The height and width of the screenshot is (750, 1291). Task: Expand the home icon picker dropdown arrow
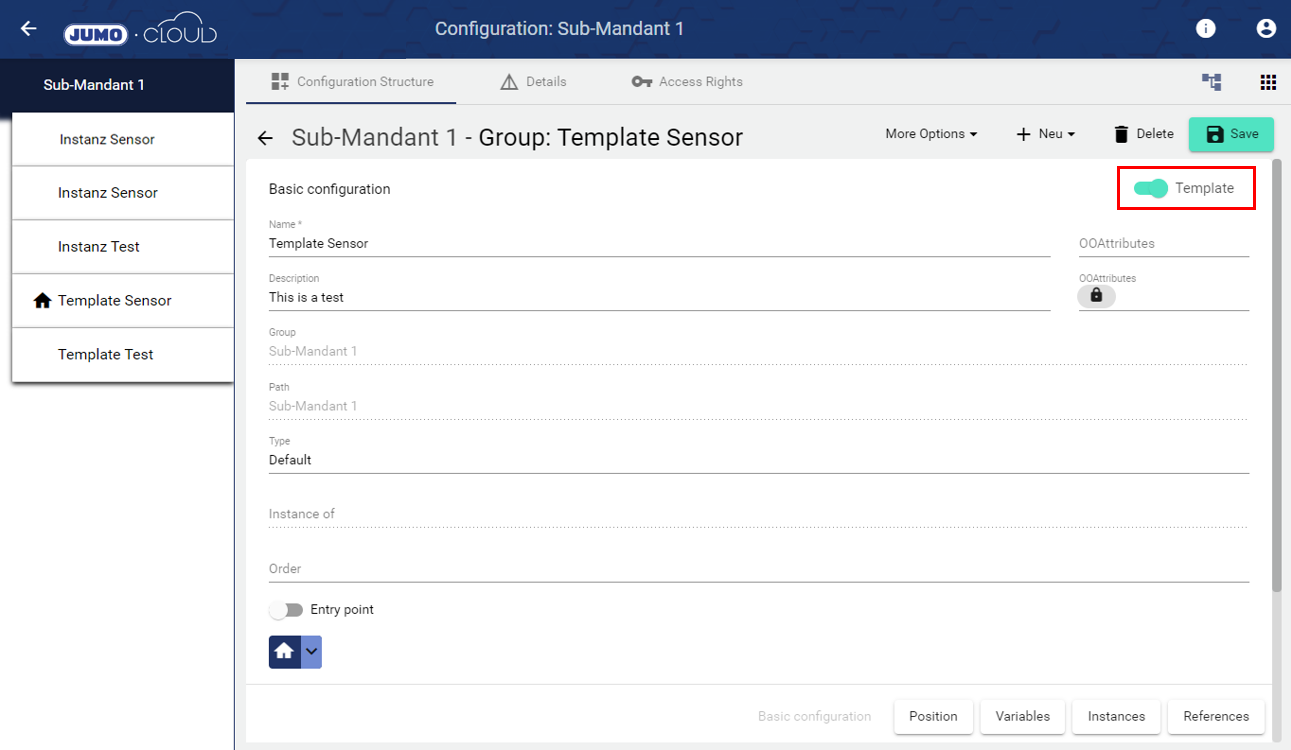pyautogui.click(x=311, y=651)
